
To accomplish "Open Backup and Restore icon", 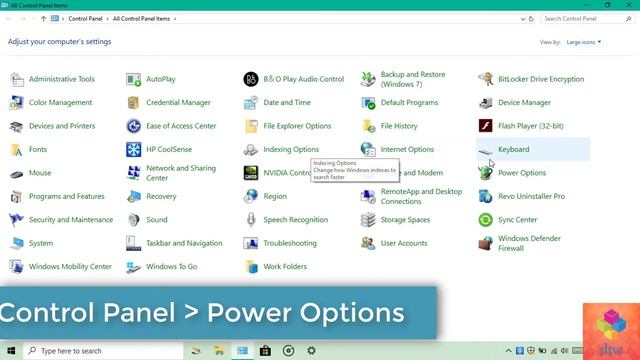I will [x=368, y=79].
